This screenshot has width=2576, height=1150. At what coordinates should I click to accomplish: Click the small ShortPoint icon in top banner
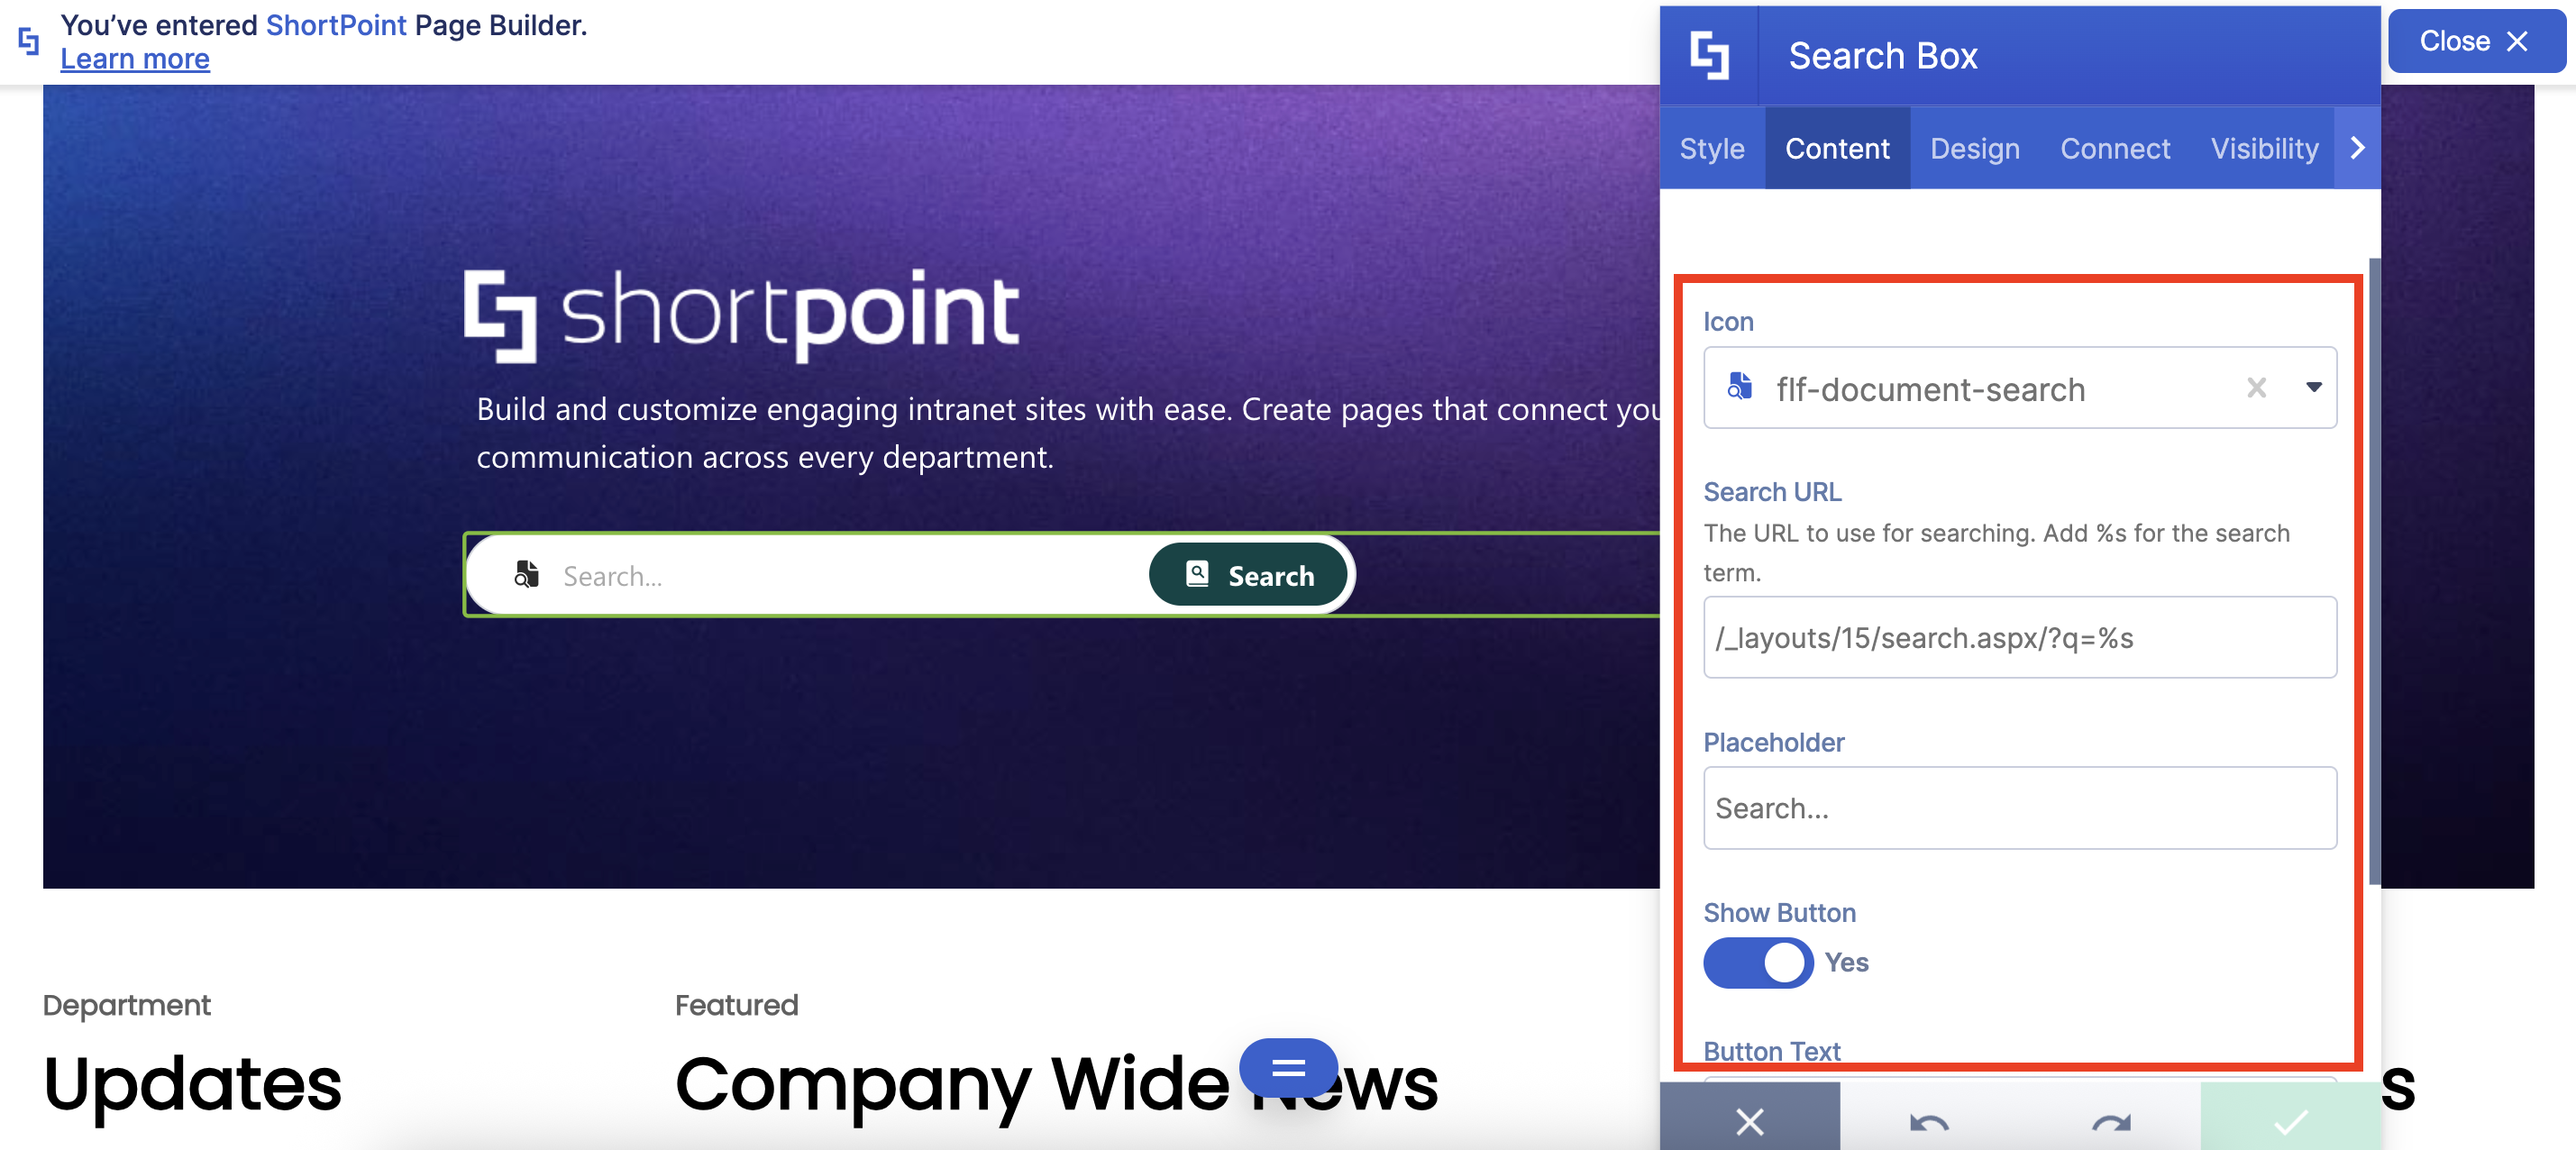pos(29,41)
